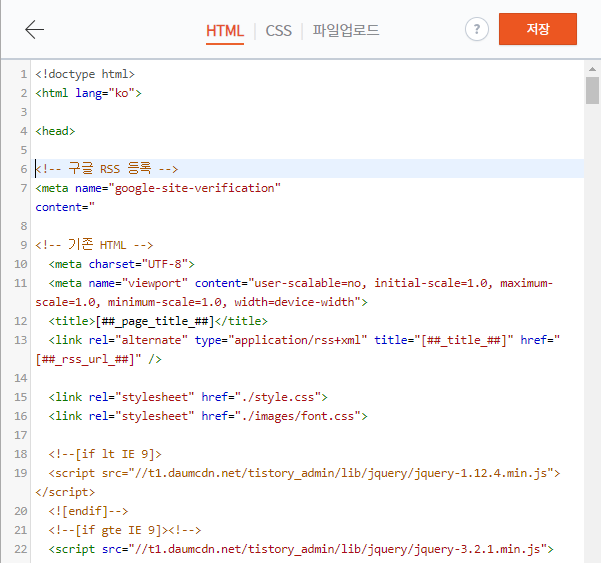Click the <!--[if lt IE 9]> line
Screen dimensions: 601x563
point(105,454)
